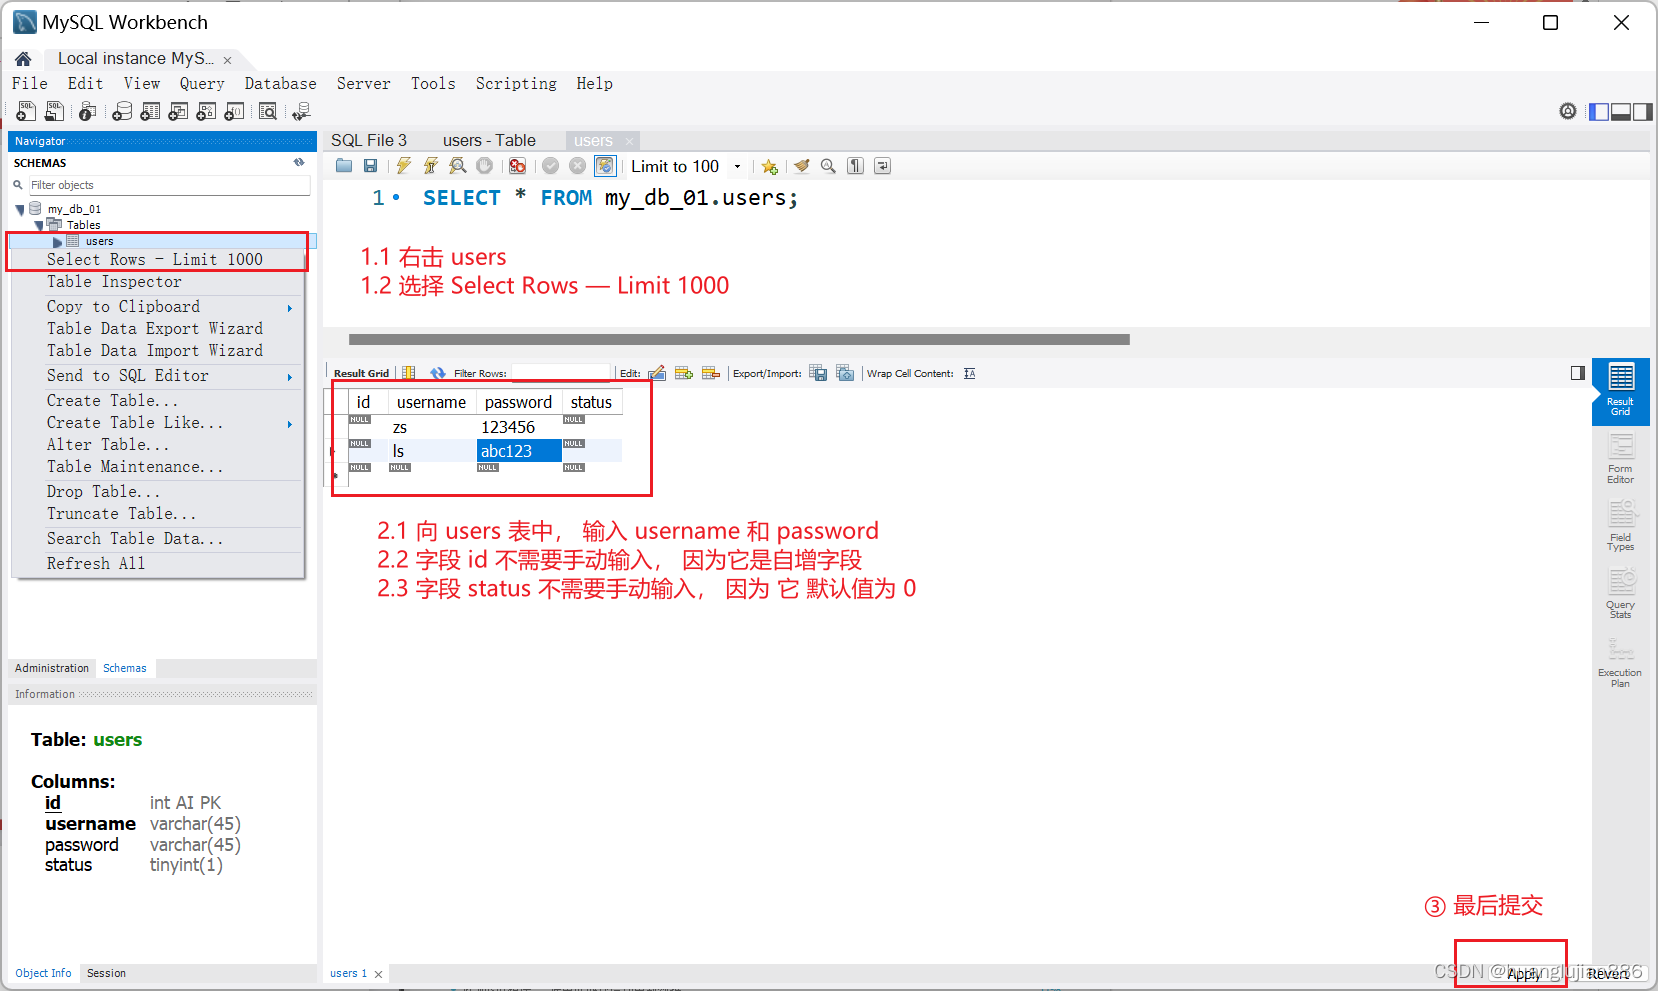Open script file folder icon in editor
Screen dimensions: 1658x991
(344, 166)
